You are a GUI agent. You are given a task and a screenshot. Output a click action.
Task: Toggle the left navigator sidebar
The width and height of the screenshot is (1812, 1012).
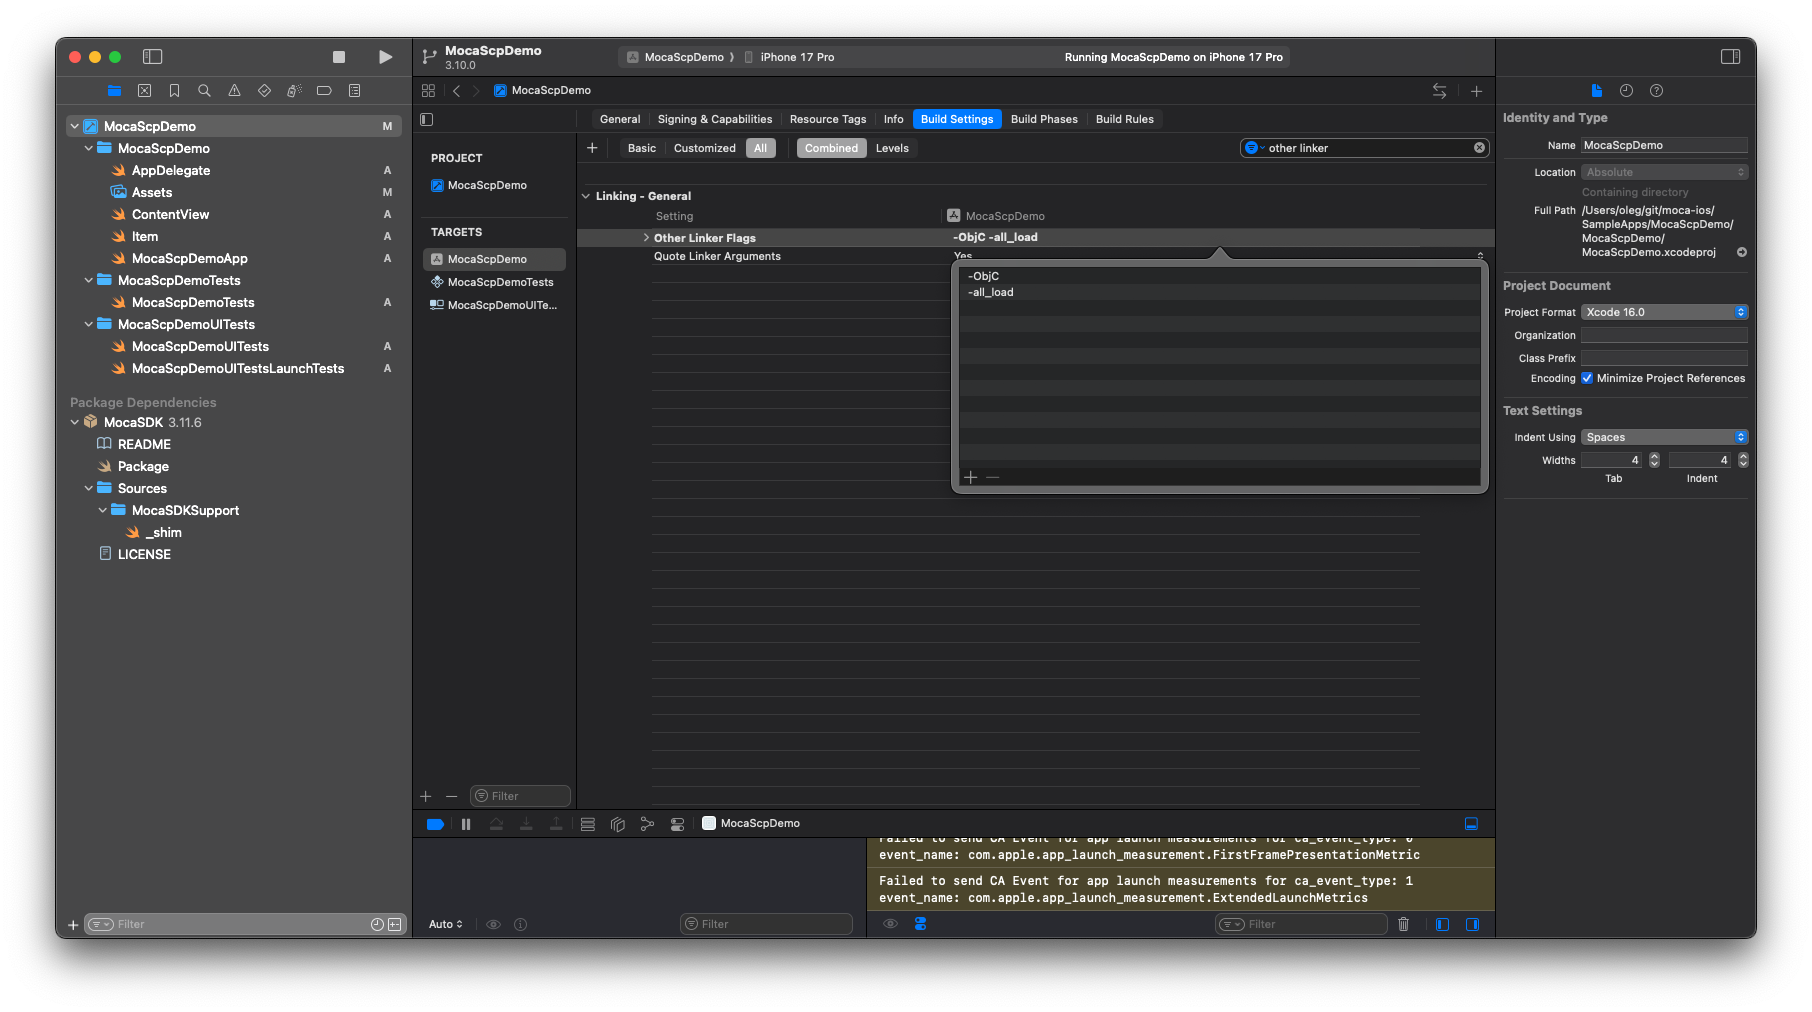coord(153,57)
